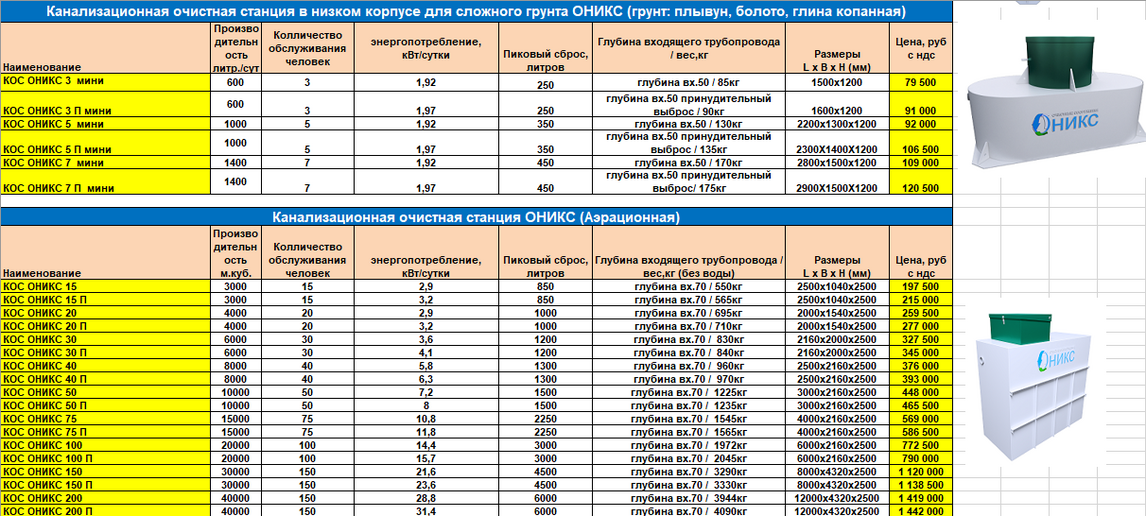Select the size cell '1500x1200'
Viewport: 1146px width, 516px height.
tap(838, 83)
